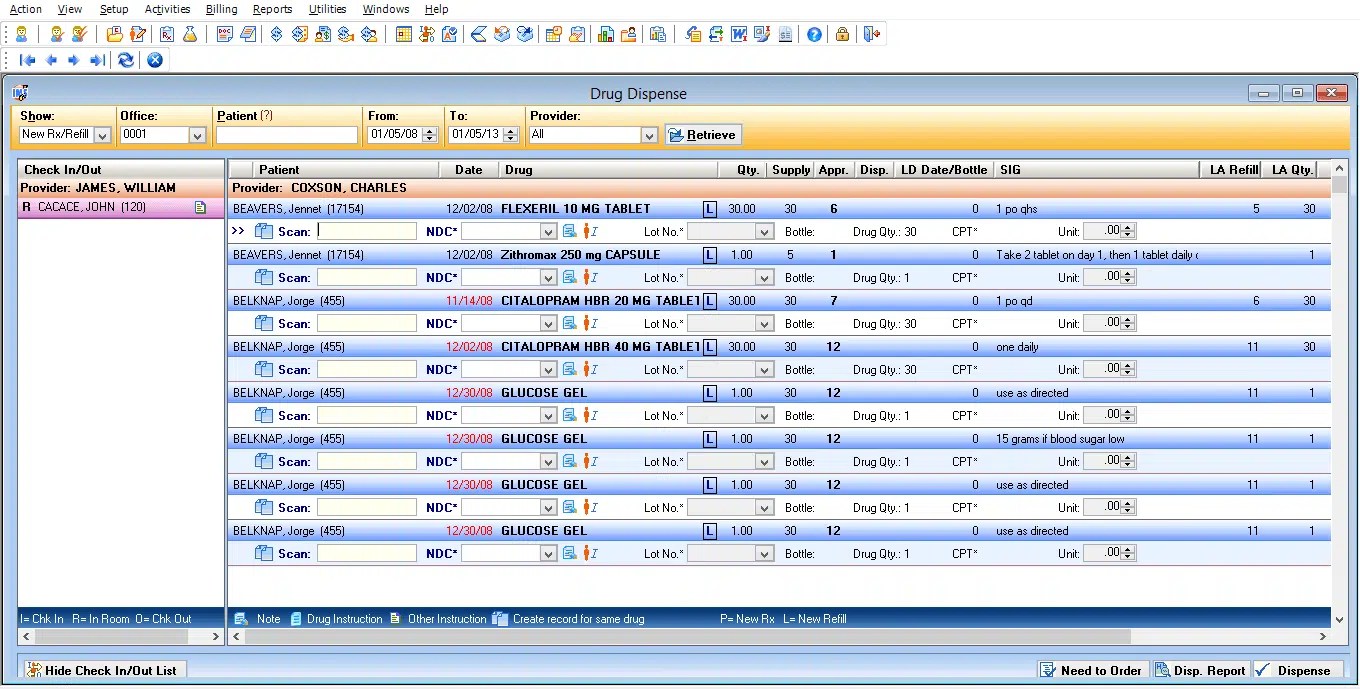Open the Reports menu
This screenshot has height=689, width=1360.
click(x=272, y=9)
